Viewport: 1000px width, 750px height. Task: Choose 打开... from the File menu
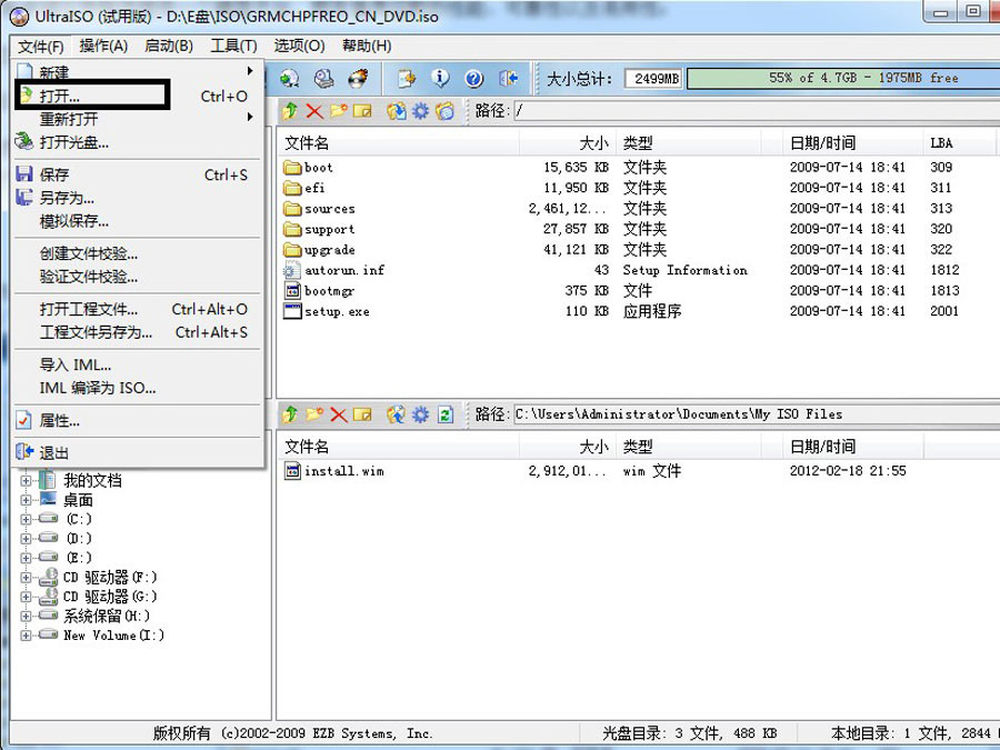[x=60, y=96]
